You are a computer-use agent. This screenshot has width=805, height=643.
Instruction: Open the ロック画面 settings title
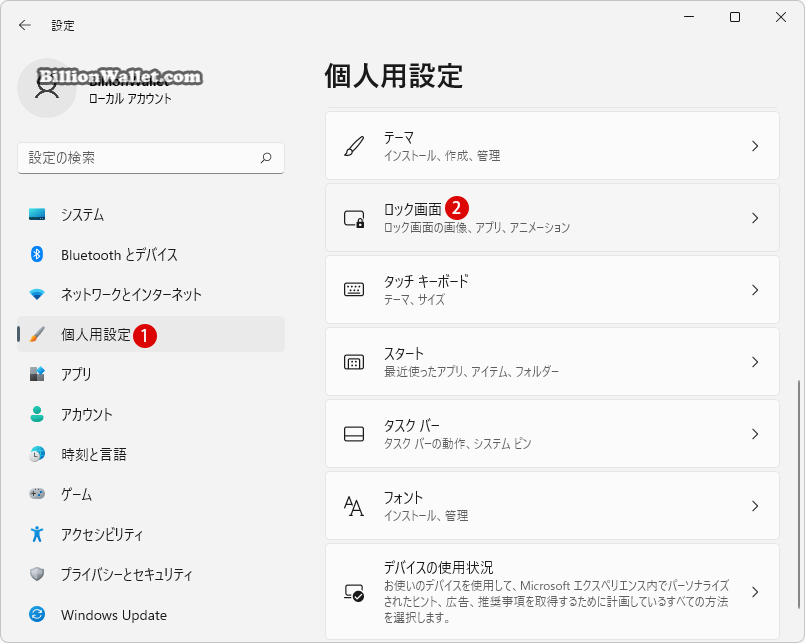pyautogui.click(x=413, y=209)
